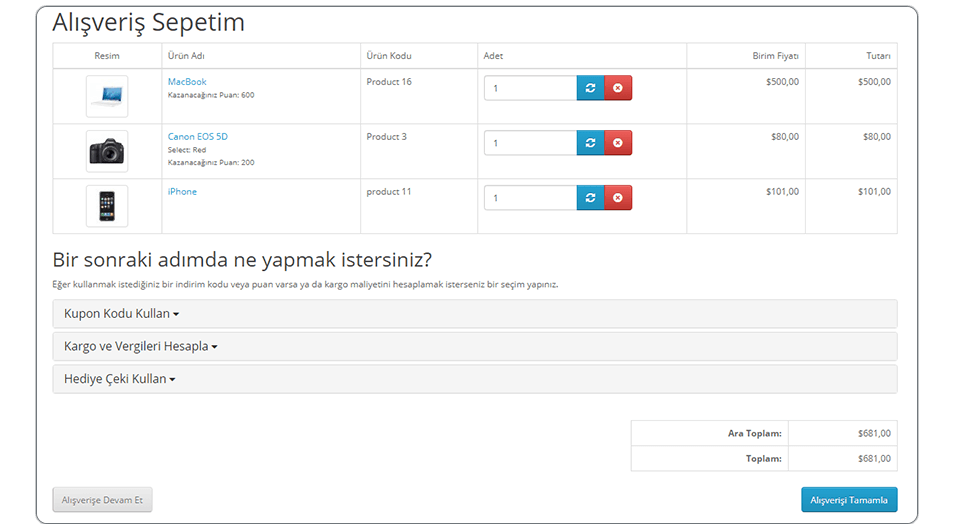Click the Ürün Adı column header
This screenshot has height=524, width=954.
point(186,55)
